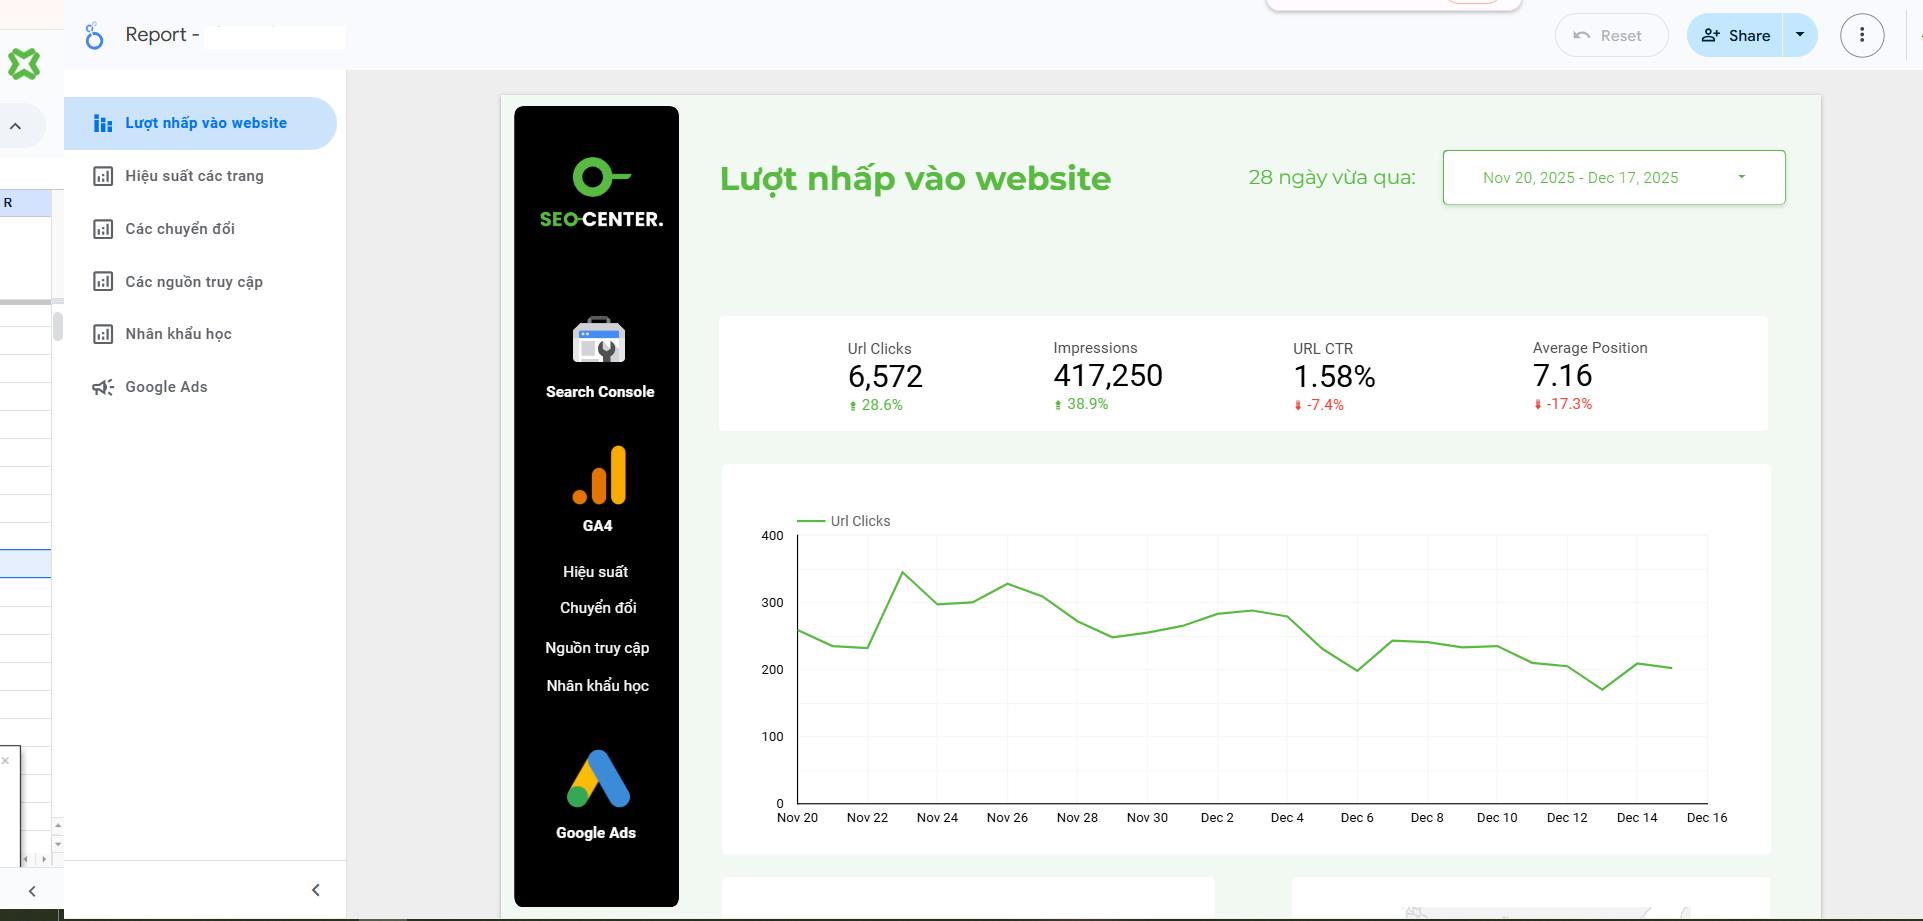
Task: Click the GA4 orange bar chart icon
Action: coord(599,475)
